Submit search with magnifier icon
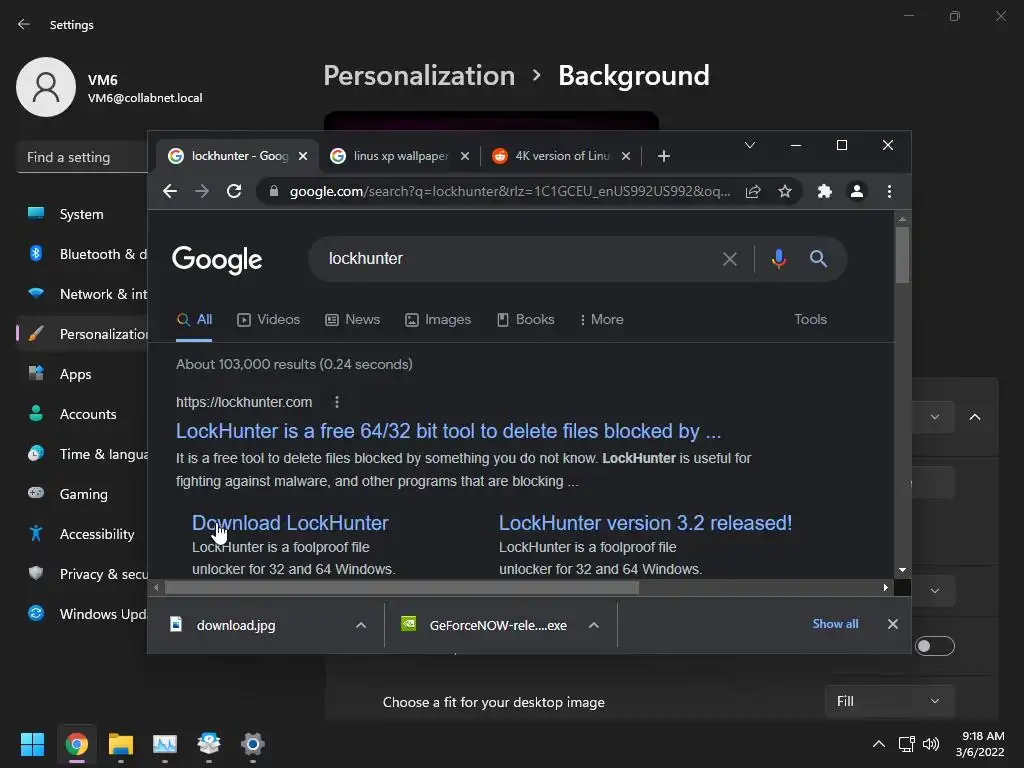 coord(818,259)
